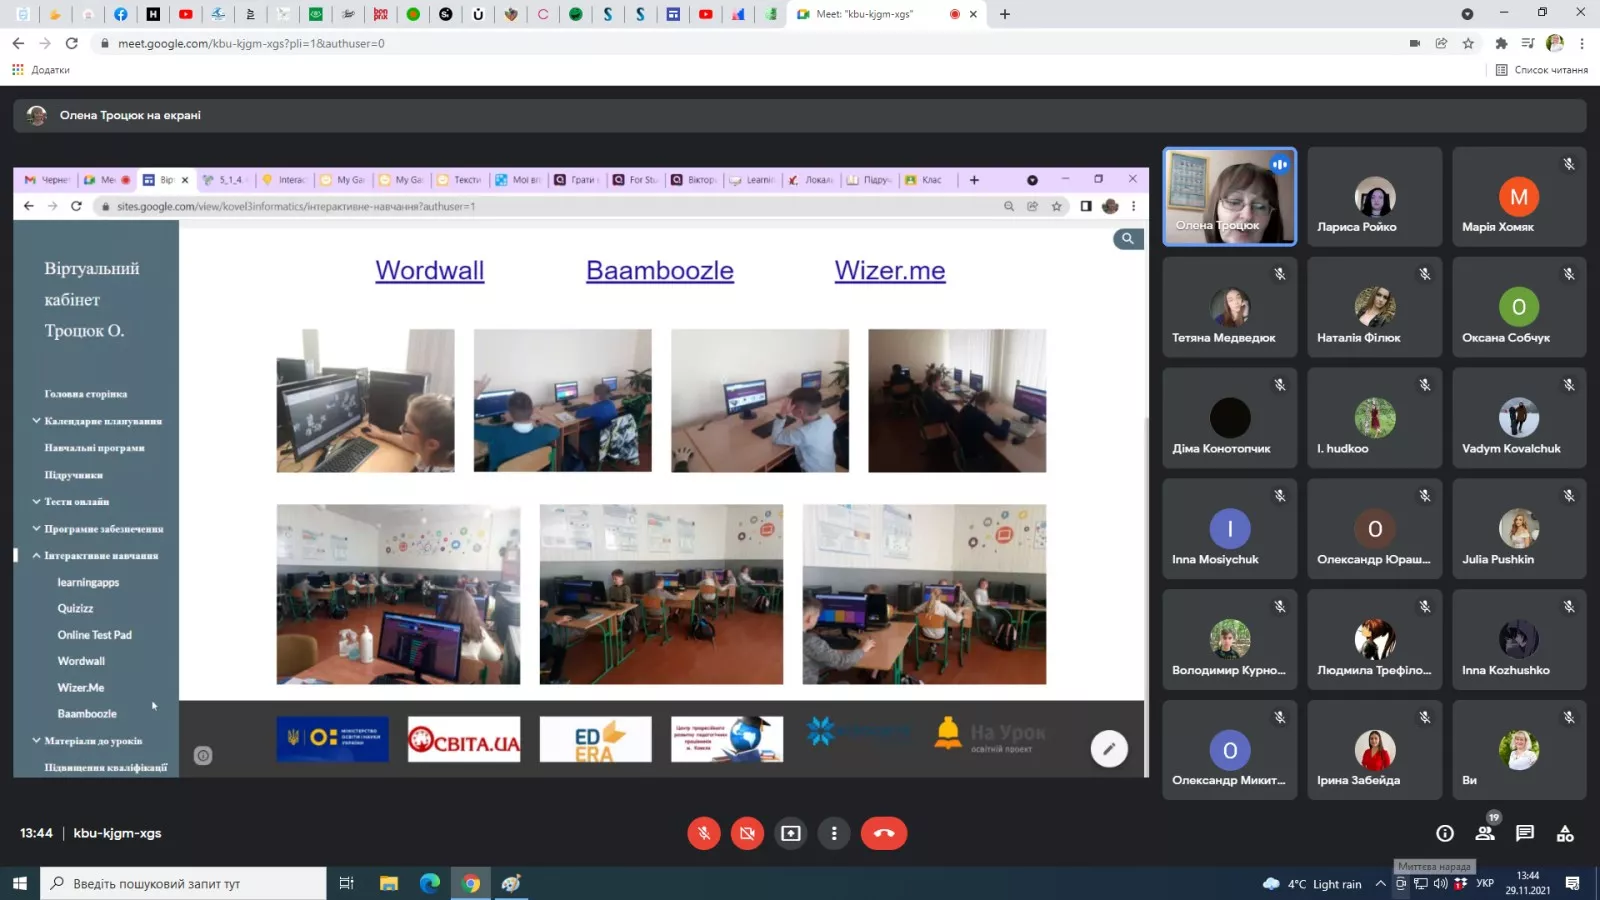Bookmark this page with the star icon
1600x900 pixels.
coord(1468,43)
